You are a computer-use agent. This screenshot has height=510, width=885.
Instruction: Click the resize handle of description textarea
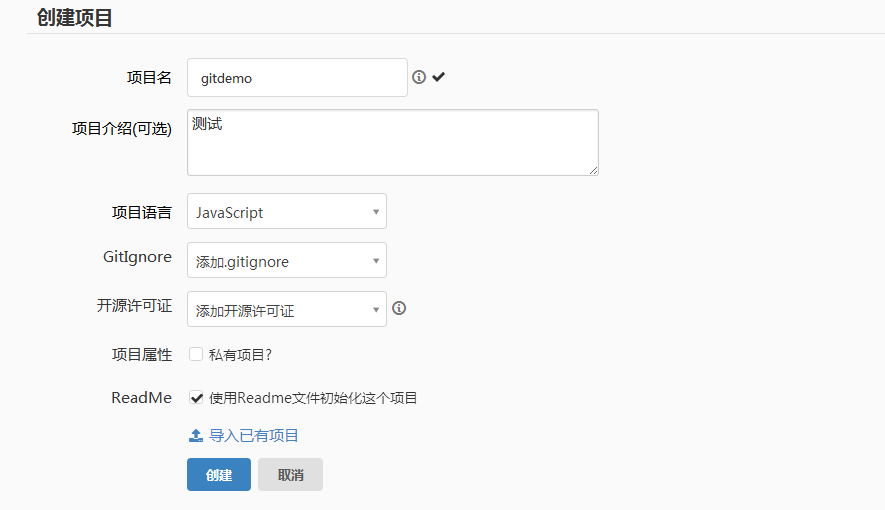594,170
